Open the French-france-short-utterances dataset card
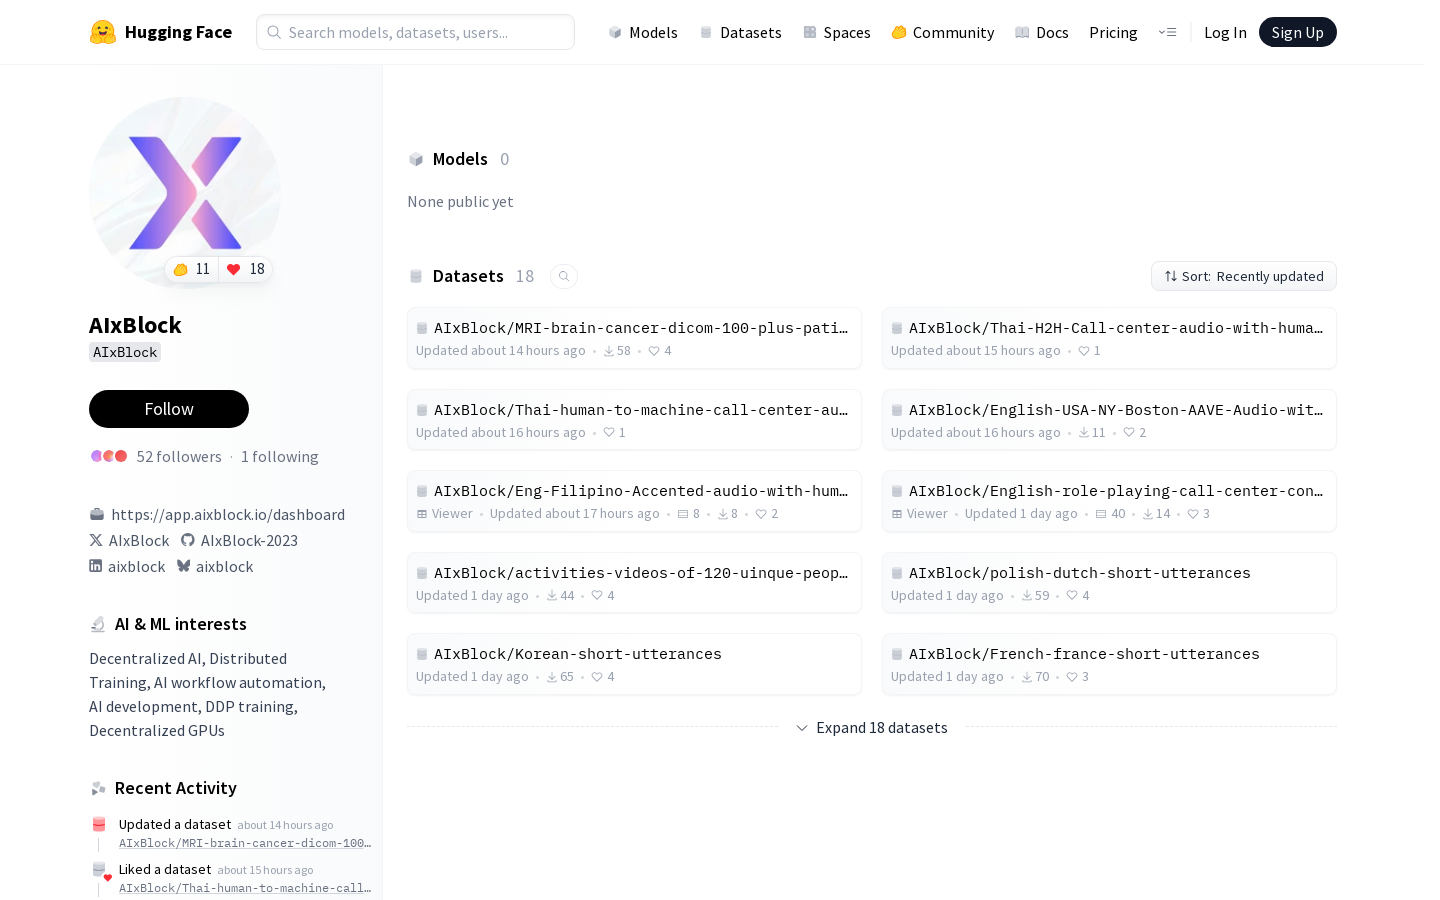 click(1109, 664)
